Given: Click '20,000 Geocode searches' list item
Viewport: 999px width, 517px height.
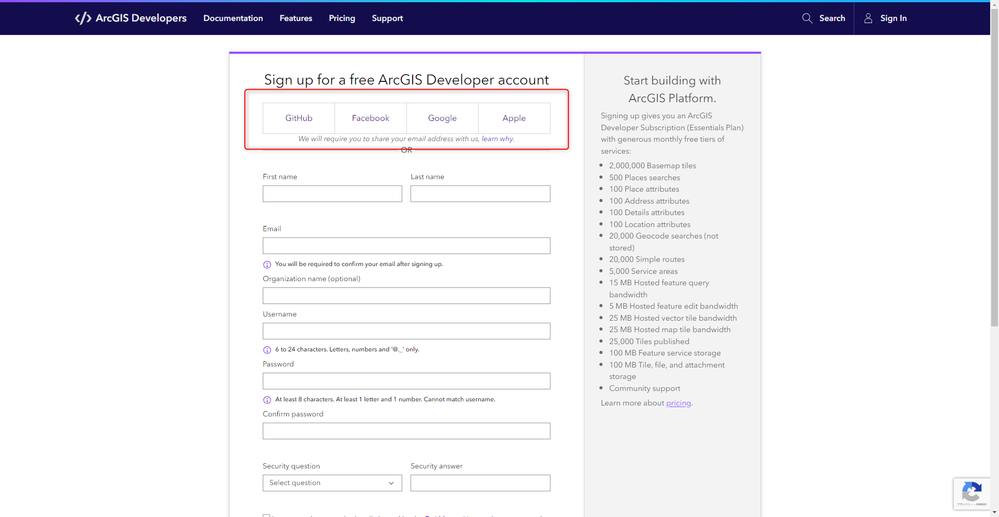Looking at the screenshot, I should tap(664, 242).
